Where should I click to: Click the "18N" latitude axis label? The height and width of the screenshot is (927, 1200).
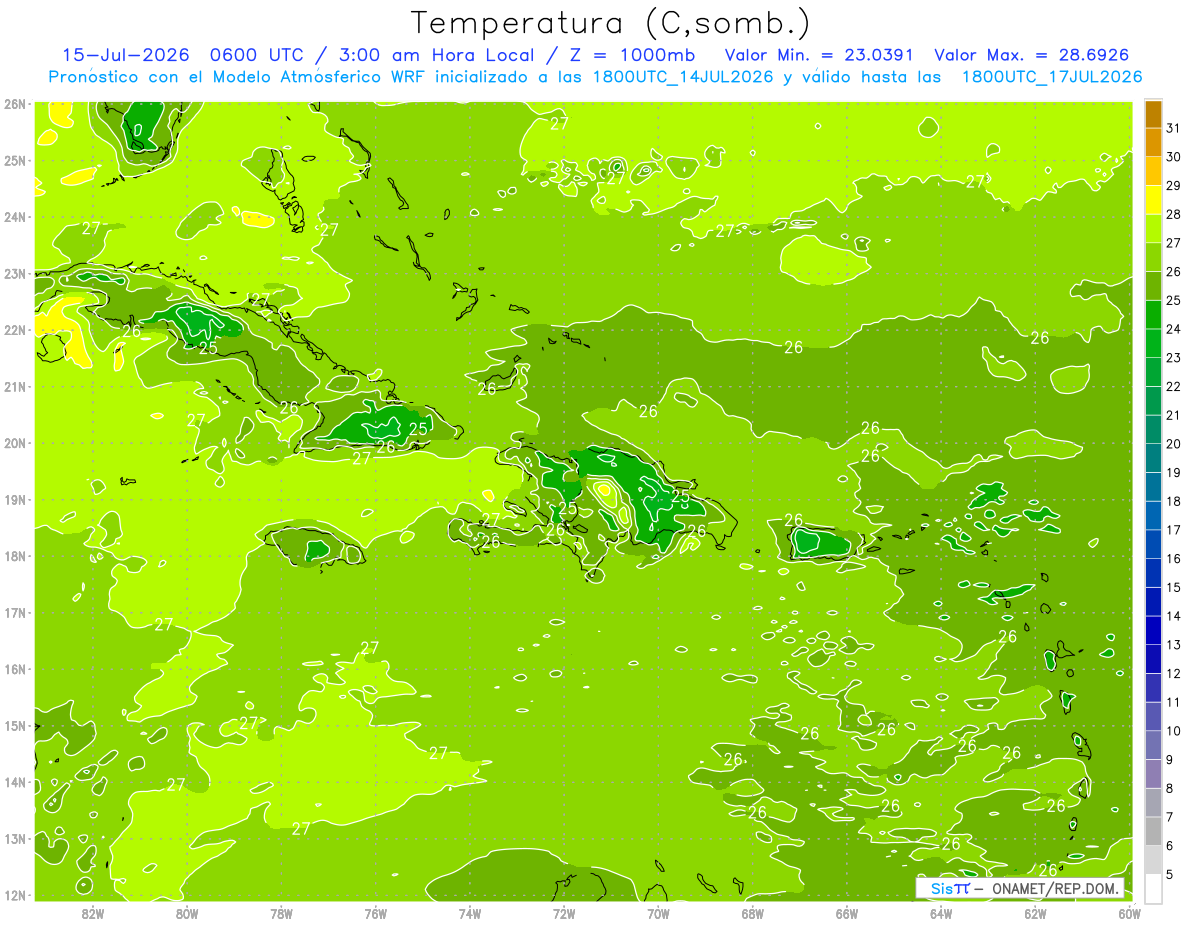15,556
